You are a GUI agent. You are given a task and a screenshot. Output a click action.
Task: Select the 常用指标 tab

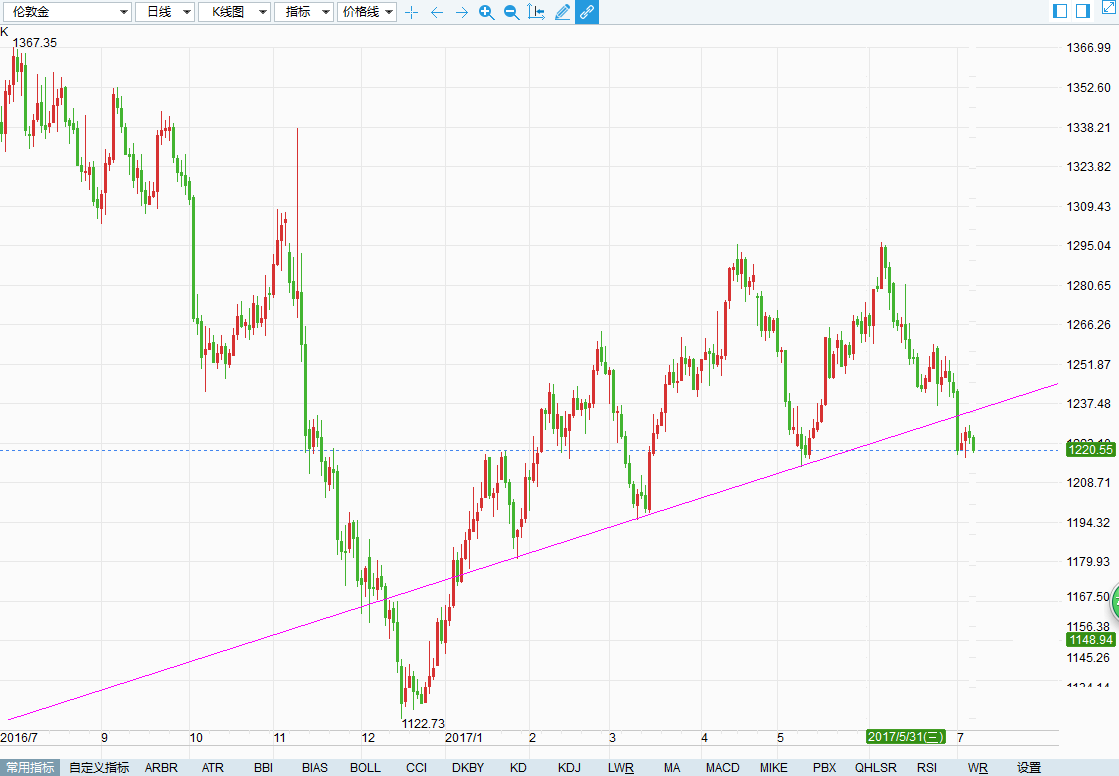[x=30, y=767]
